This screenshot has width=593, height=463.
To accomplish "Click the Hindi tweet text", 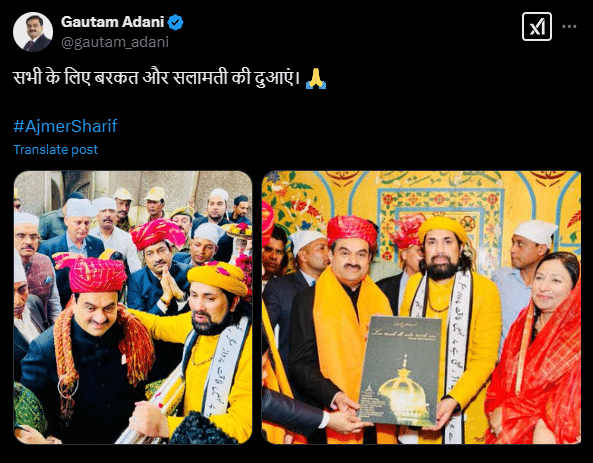I will [157, 78].
